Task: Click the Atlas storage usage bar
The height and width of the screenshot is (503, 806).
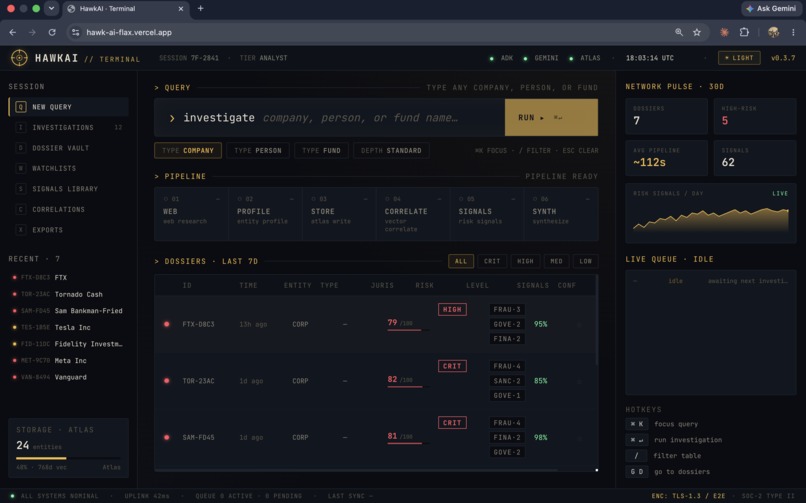Action: point(68,458)
